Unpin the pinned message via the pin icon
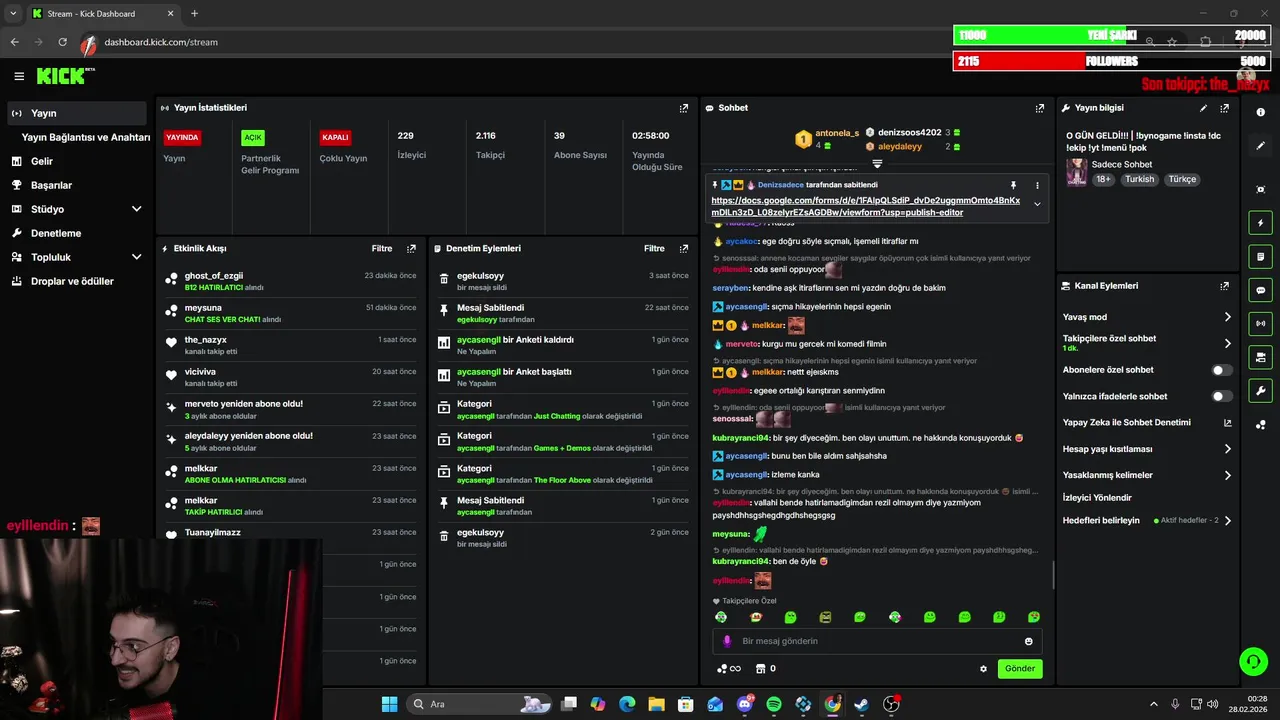This screenshot has height=720, width=1280. click(1013, 185)
